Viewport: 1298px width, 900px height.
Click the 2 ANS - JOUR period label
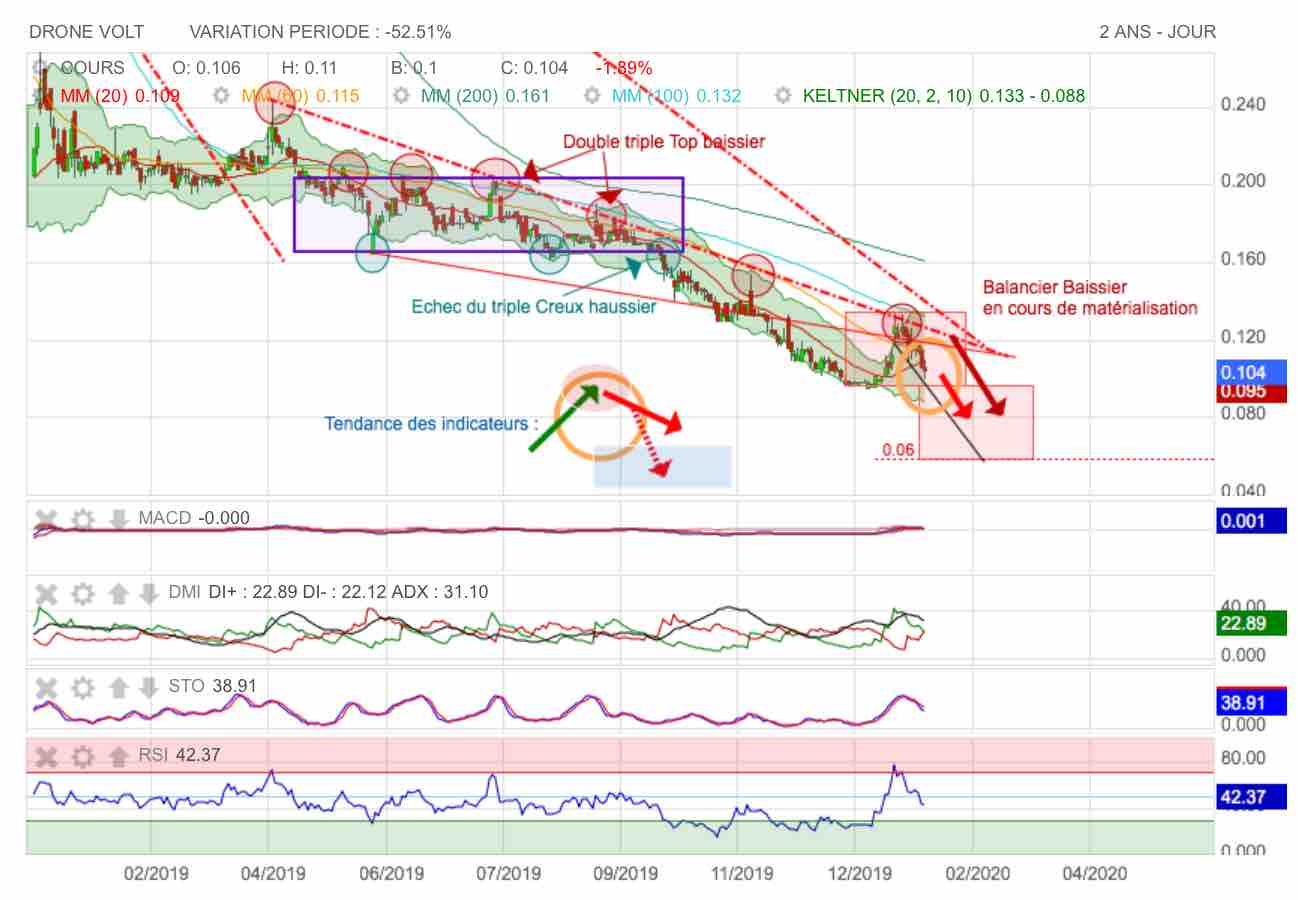point(1158,32)
